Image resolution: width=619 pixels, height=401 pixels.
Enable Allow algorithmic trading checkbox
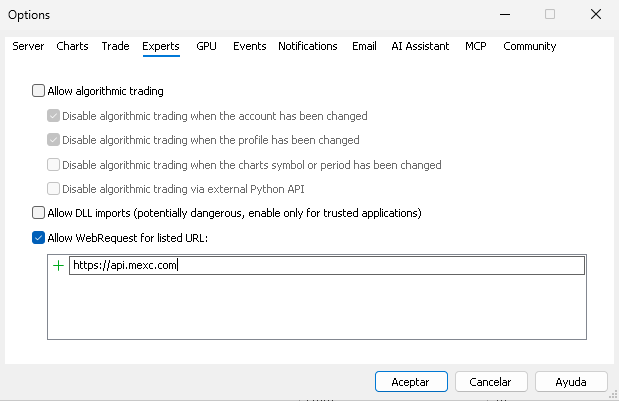coord(38,91)
